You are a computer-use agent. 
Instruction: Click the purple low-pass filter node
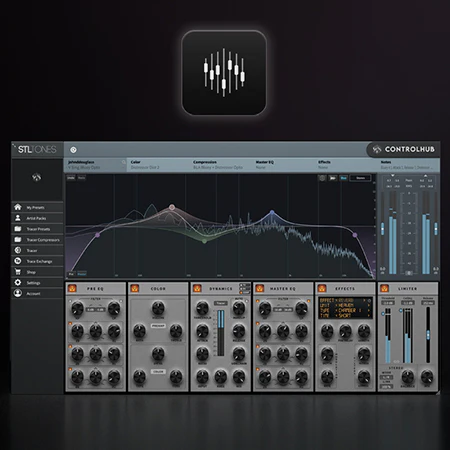point(355,235)
